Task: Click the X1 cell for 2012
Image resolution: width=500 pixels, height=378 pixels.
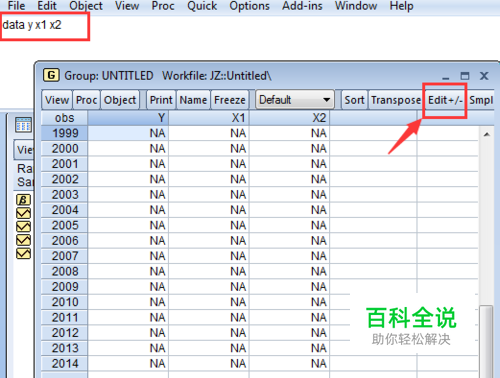Action: click(209, 332)
